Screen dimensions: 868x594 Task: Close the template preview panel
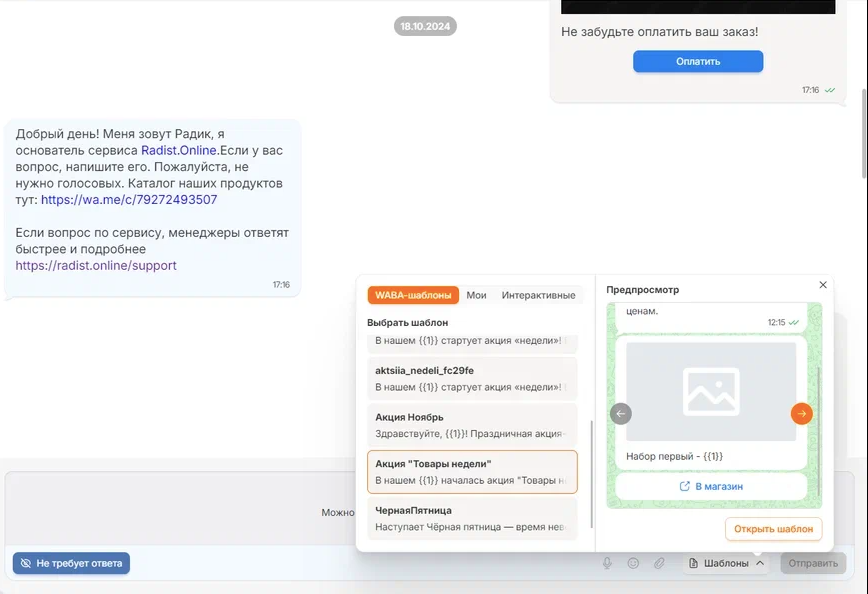click(x=823, y=285)
